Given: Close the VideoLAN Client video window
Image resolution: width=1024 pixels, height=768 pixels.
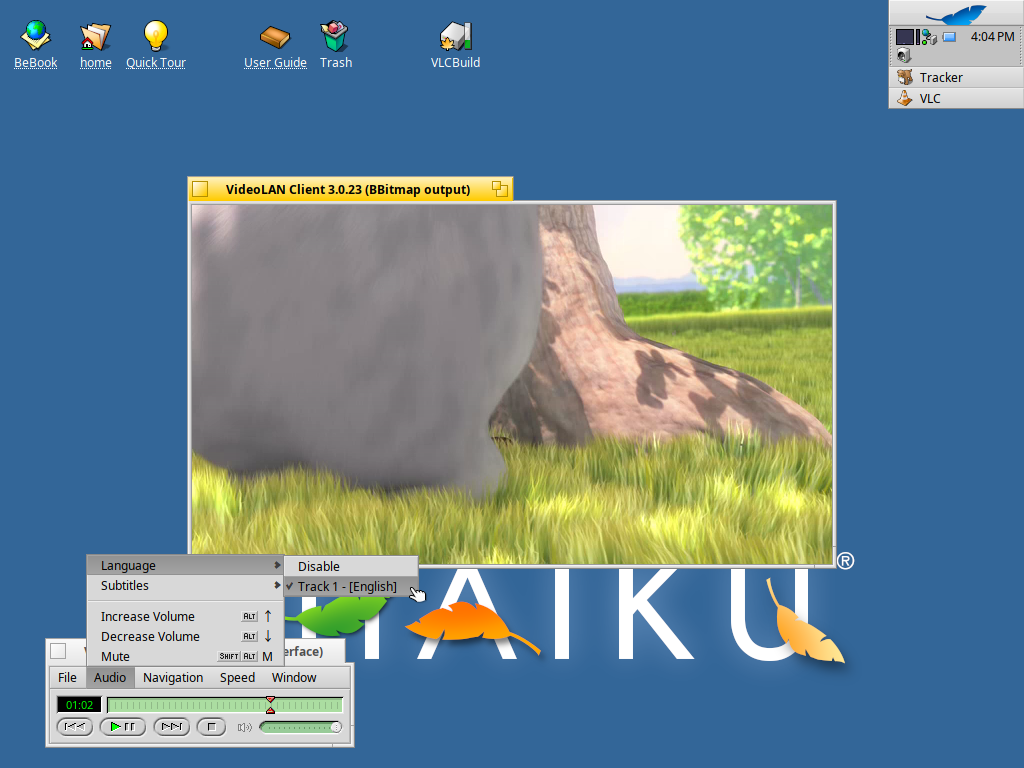Looking at the screenshot, I should pos(200,189).
